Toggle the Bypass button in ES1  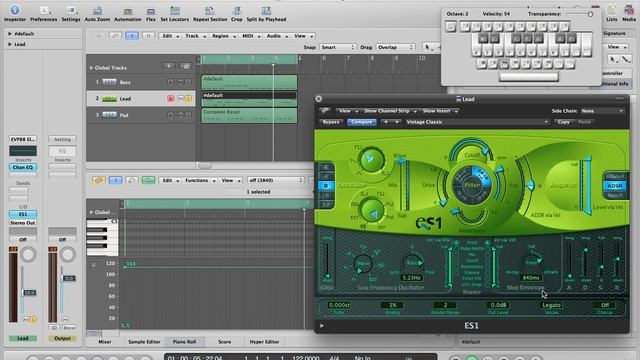pos(331,122)
